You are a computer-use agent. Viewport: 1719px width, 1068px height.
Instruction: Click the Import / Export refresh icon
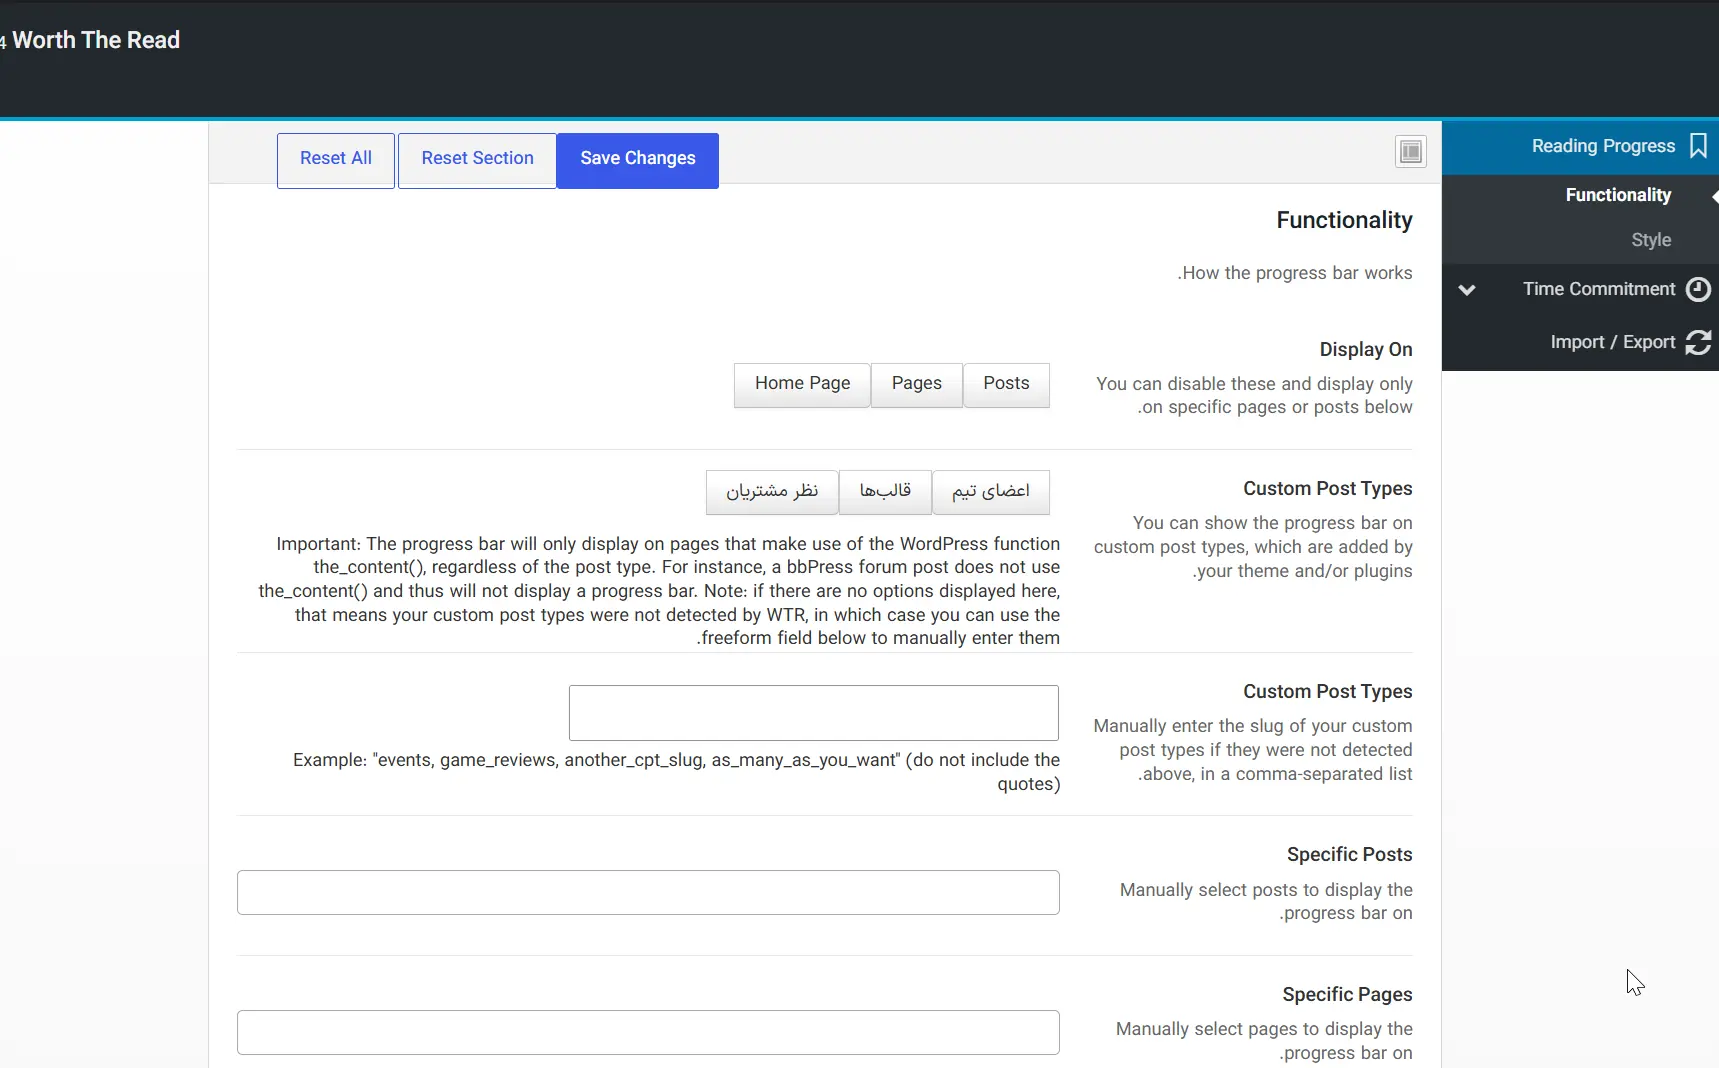[x=1698, y=342]
